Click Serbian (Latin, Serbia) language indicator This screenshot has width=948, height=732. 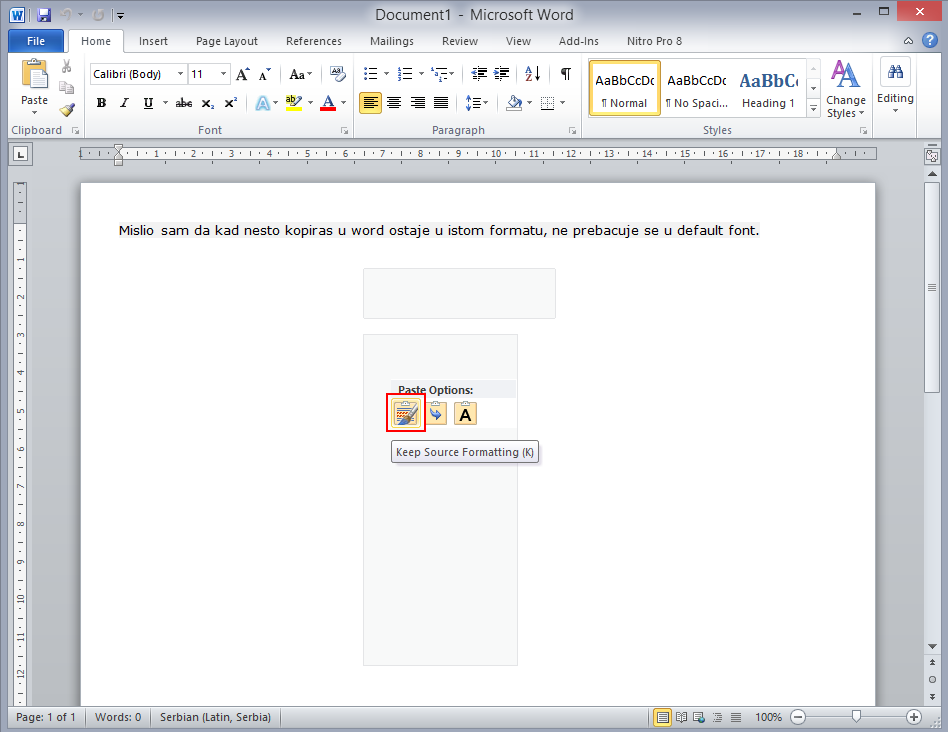(215, 717)
